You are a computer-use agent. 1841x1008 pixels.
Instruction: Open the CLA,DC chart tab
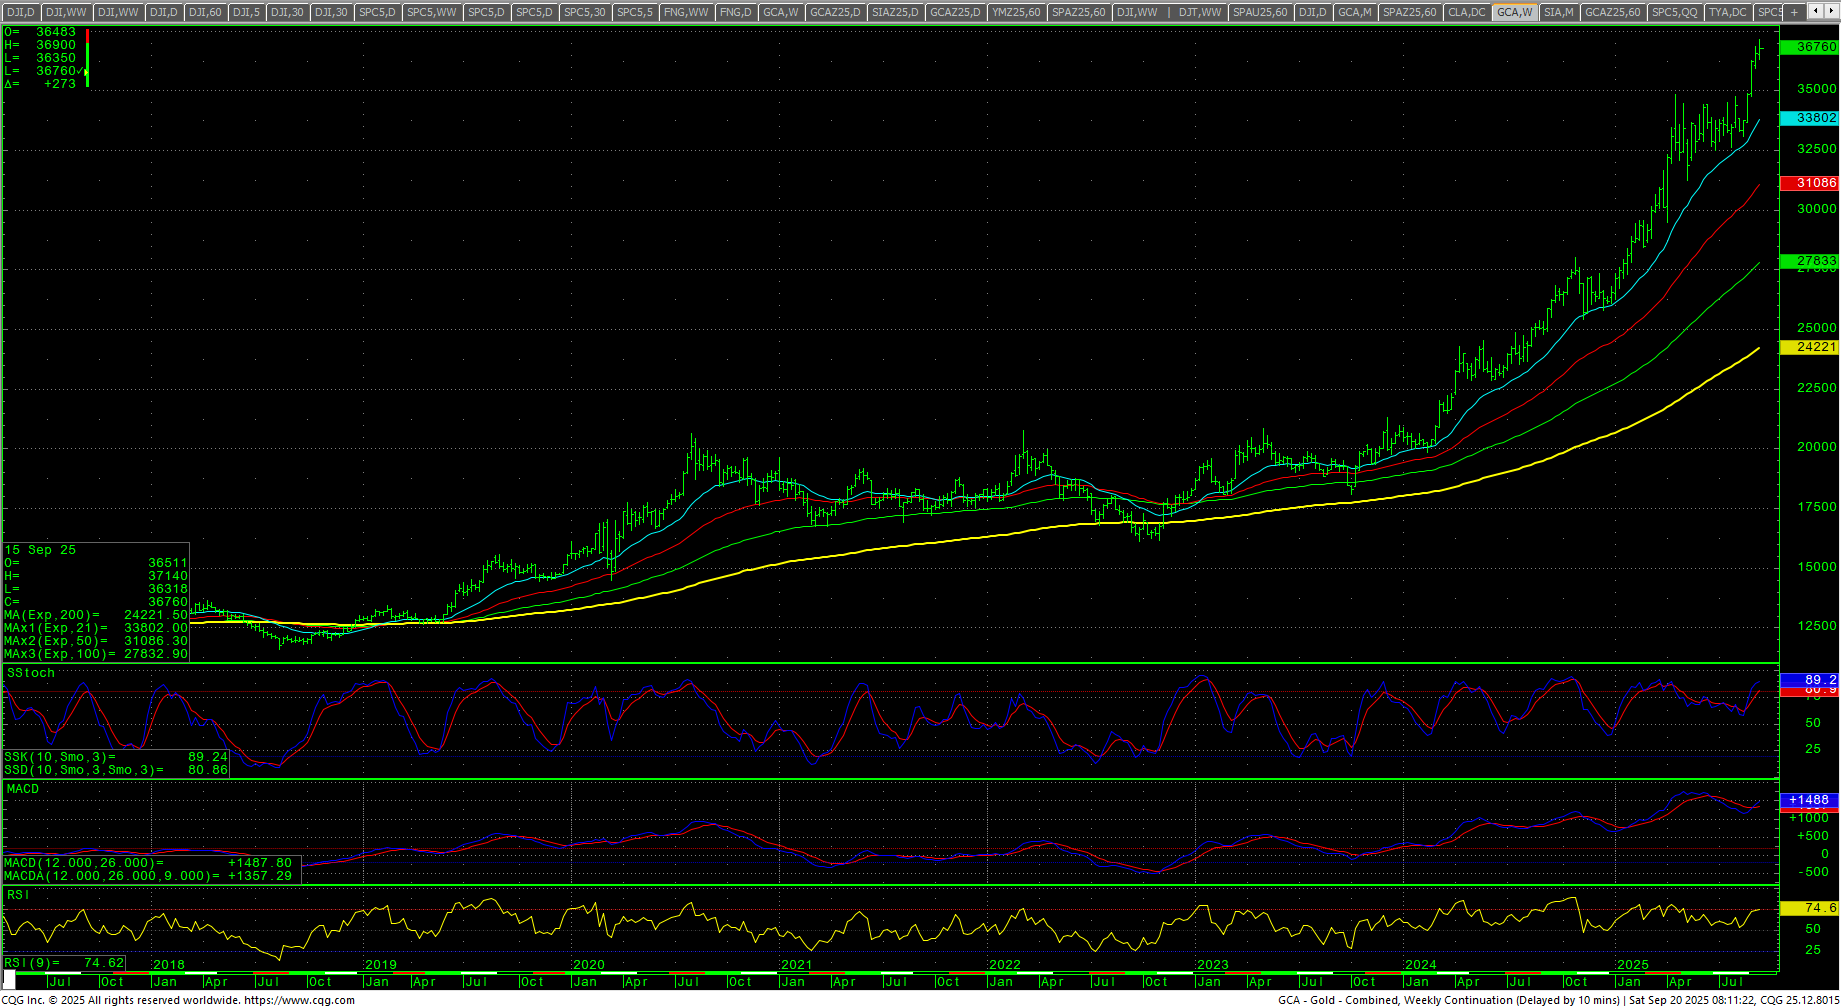coord(1467,12)
